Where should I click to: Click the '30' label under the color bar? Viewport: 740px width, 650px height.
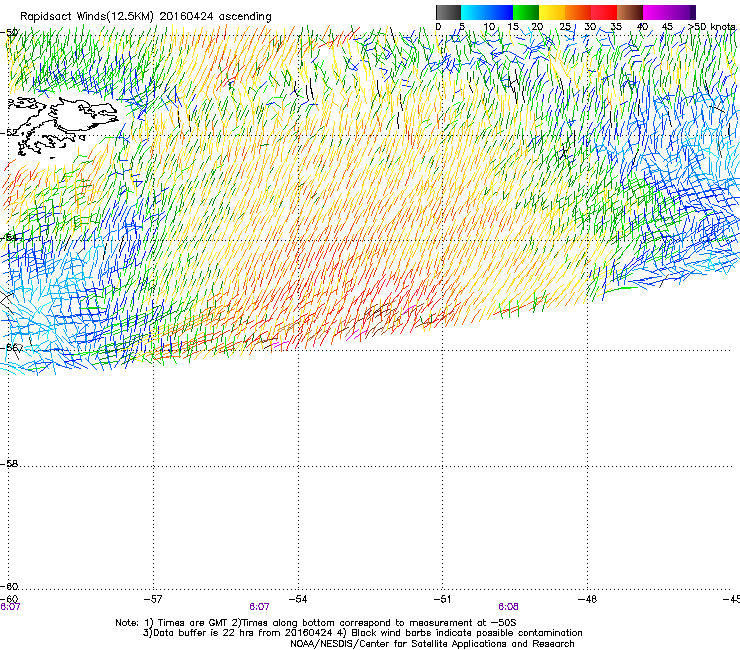click(590, 27)
